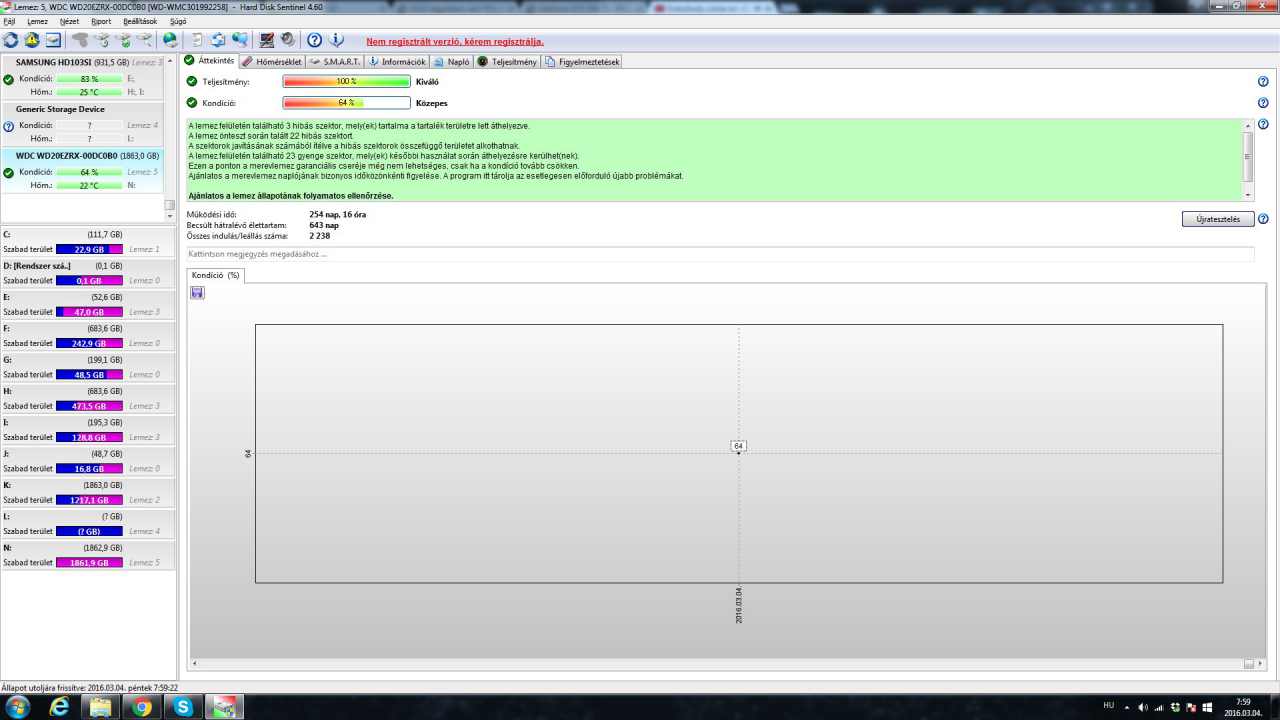
Task: Click the gray disk icon left of the three disk test icons
Action: [x=80, y=40]
